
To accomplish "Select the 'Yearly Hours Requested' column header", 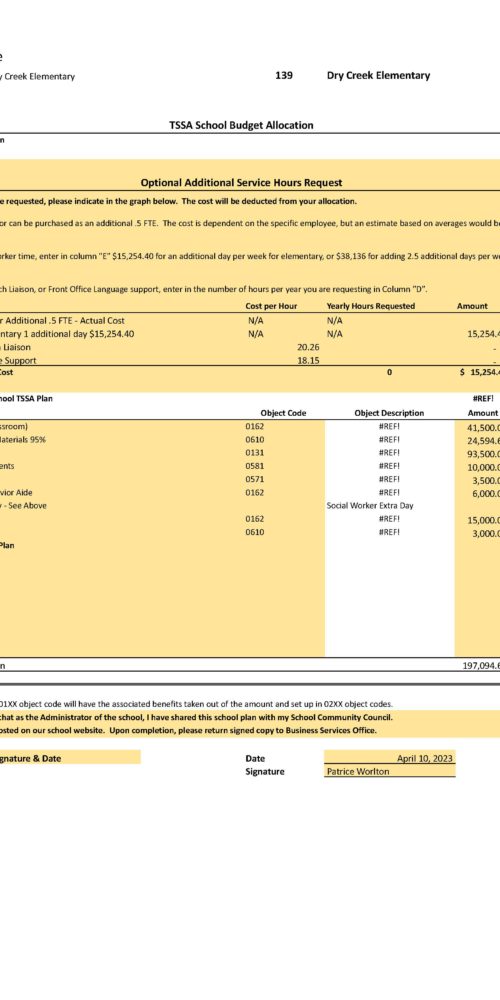I will pyautogui.click(x=371, y=306).
